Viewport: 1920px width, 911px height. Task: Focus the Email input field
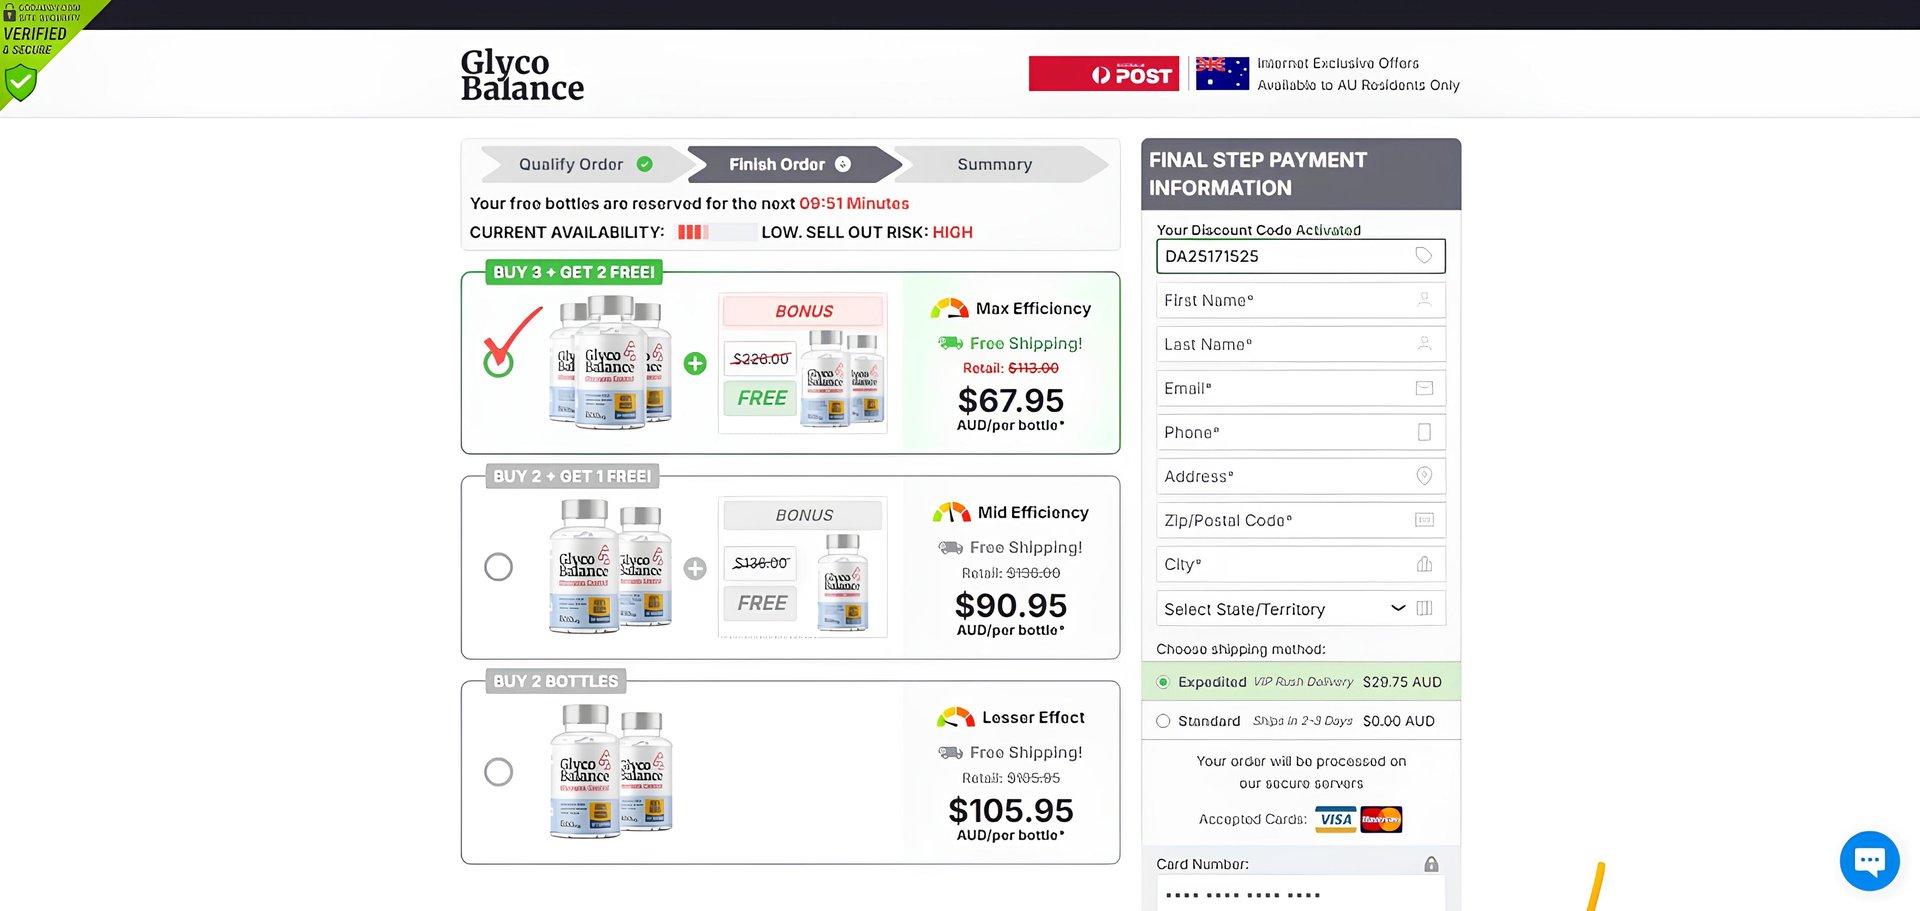pyautogui.click(x=1300, y=388)
